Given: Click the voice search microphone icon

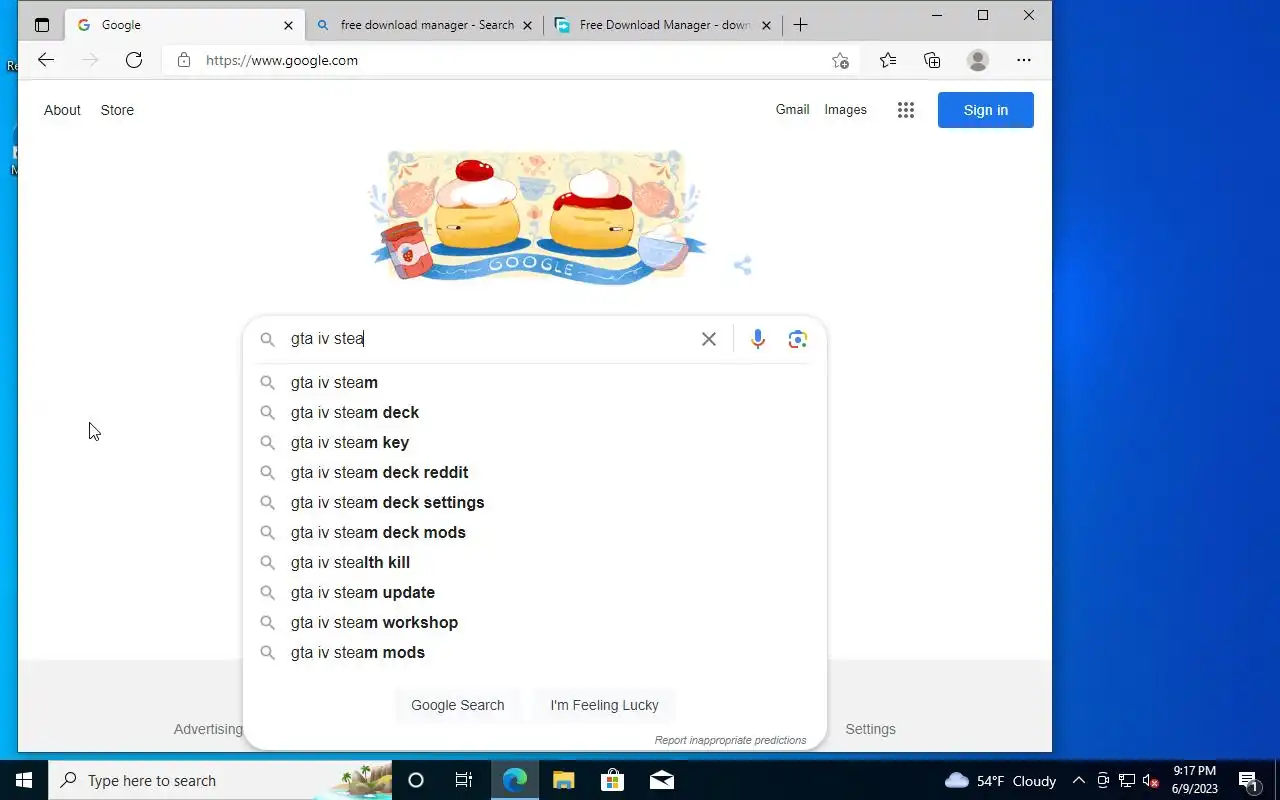Looking at the screenshot, I should coord(758,339).
